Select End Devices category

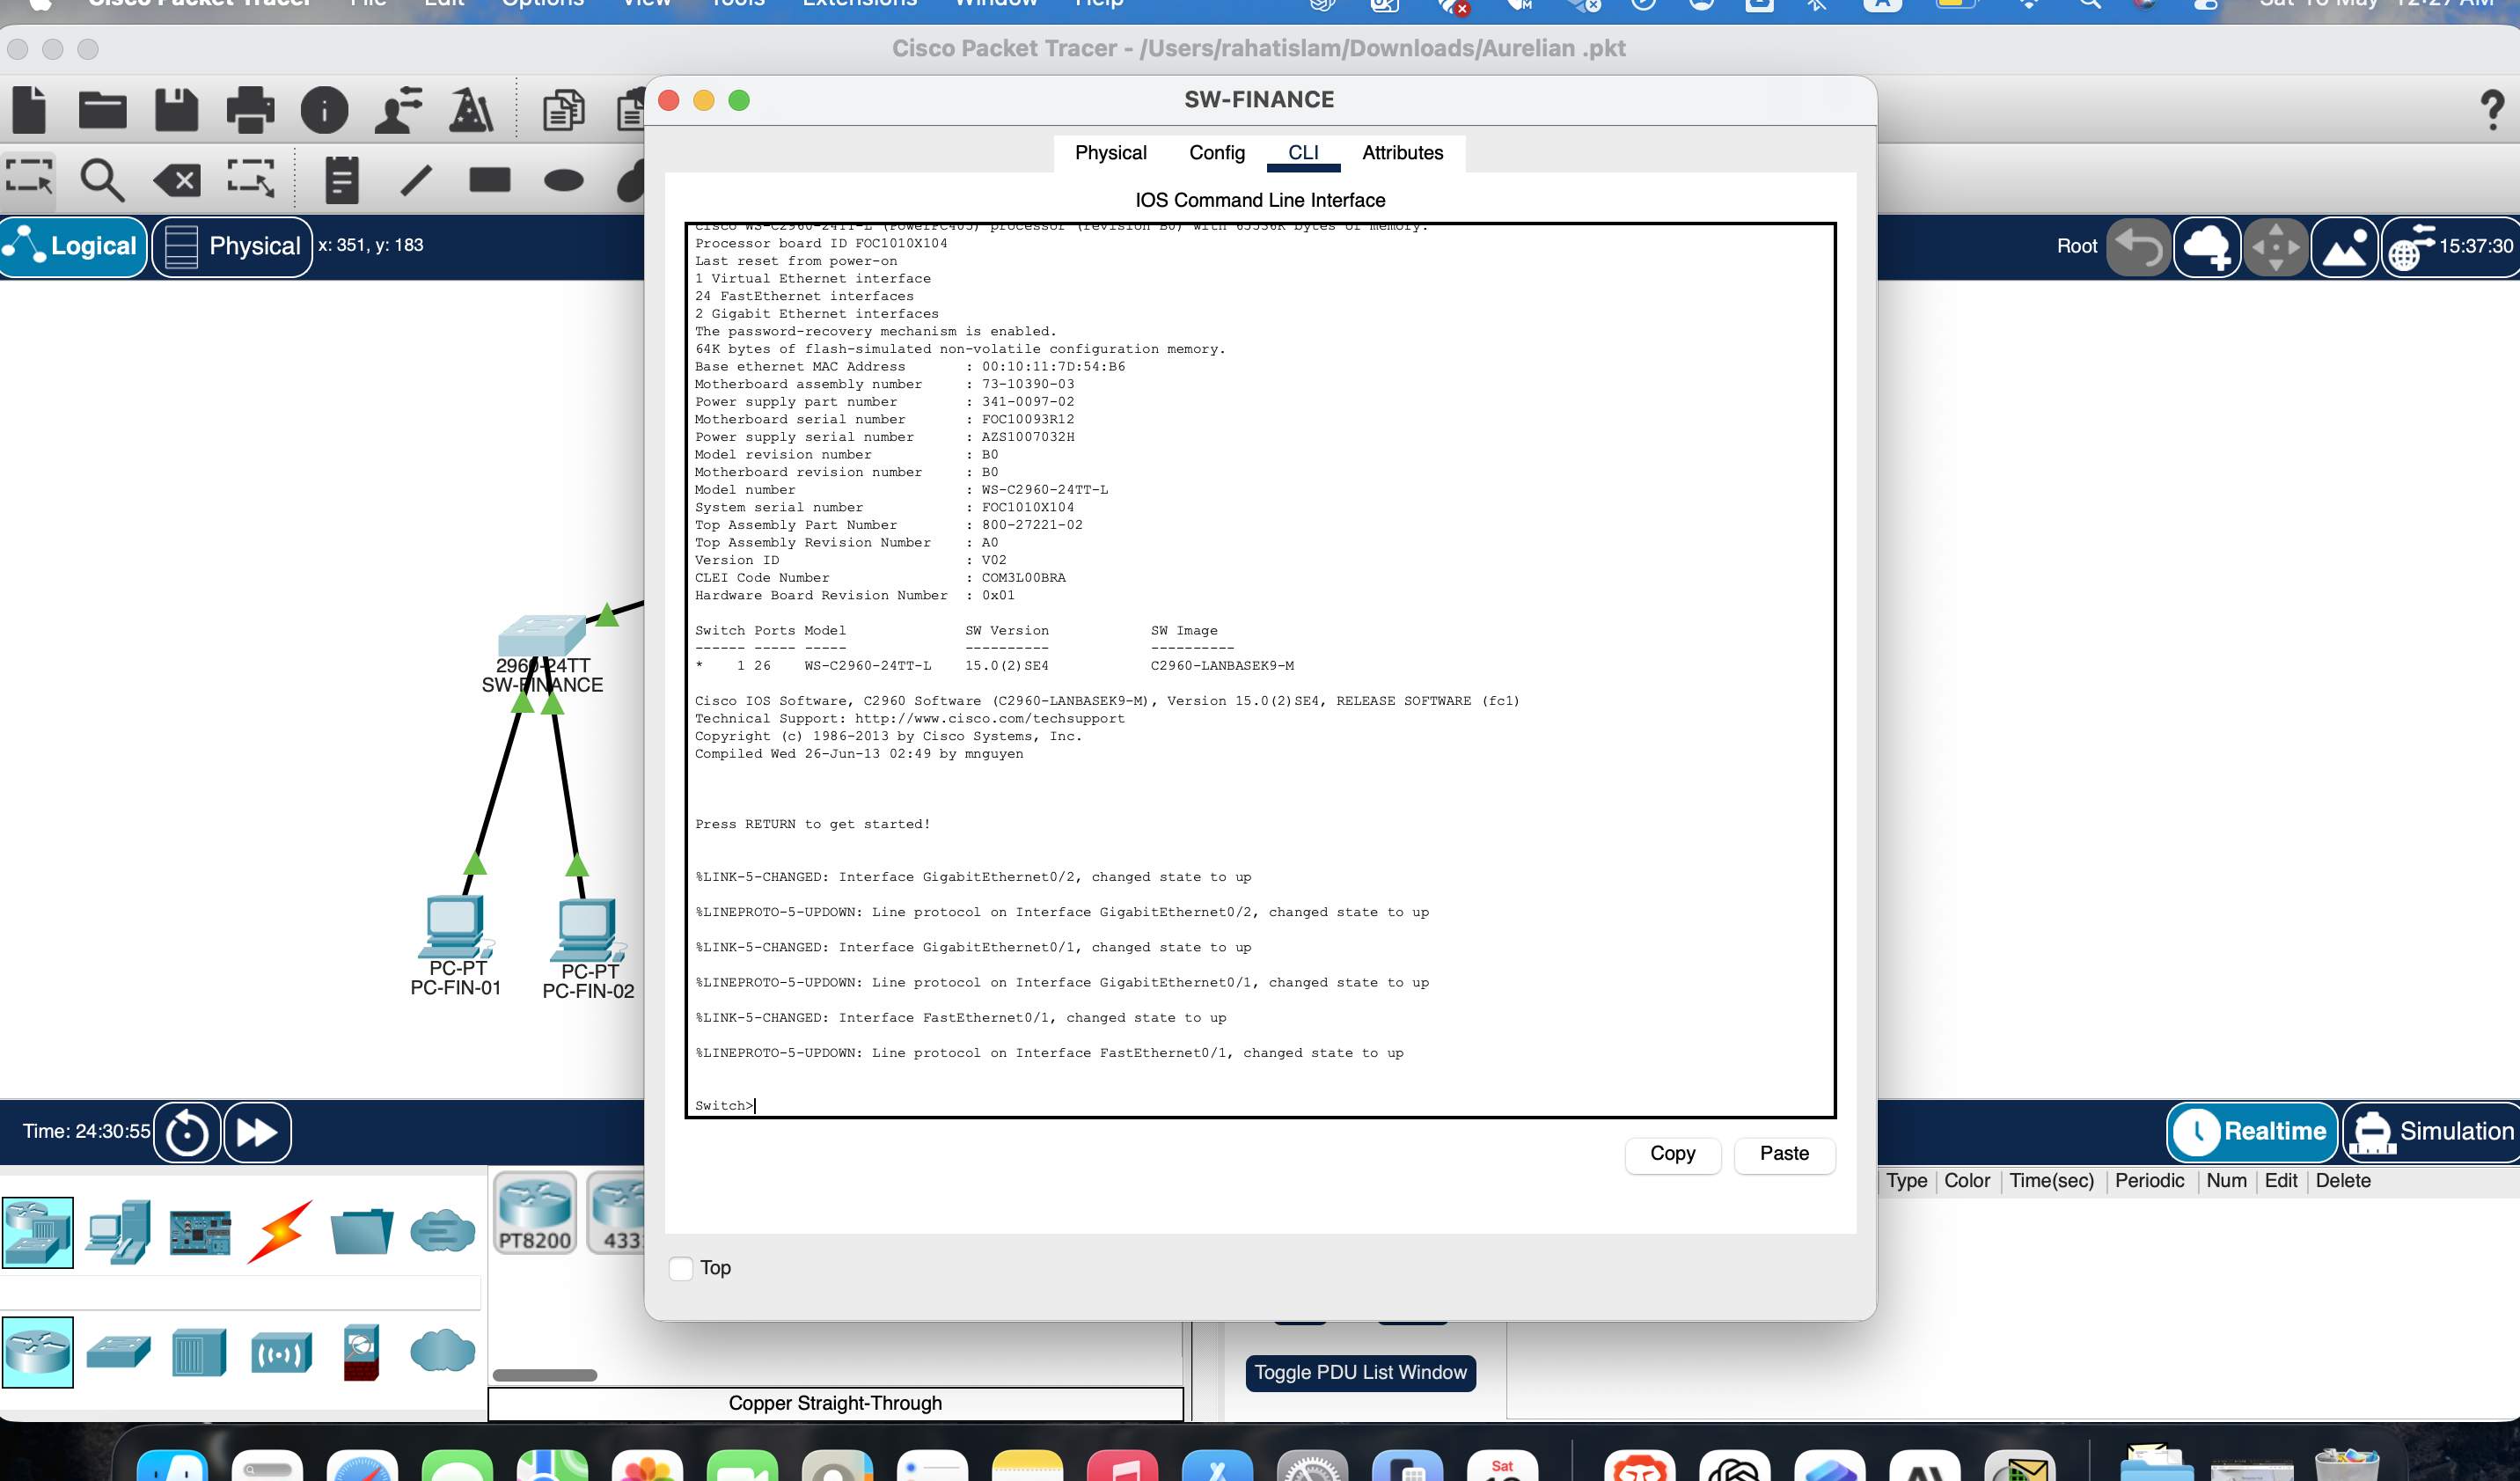click(x=118, y=1232)
